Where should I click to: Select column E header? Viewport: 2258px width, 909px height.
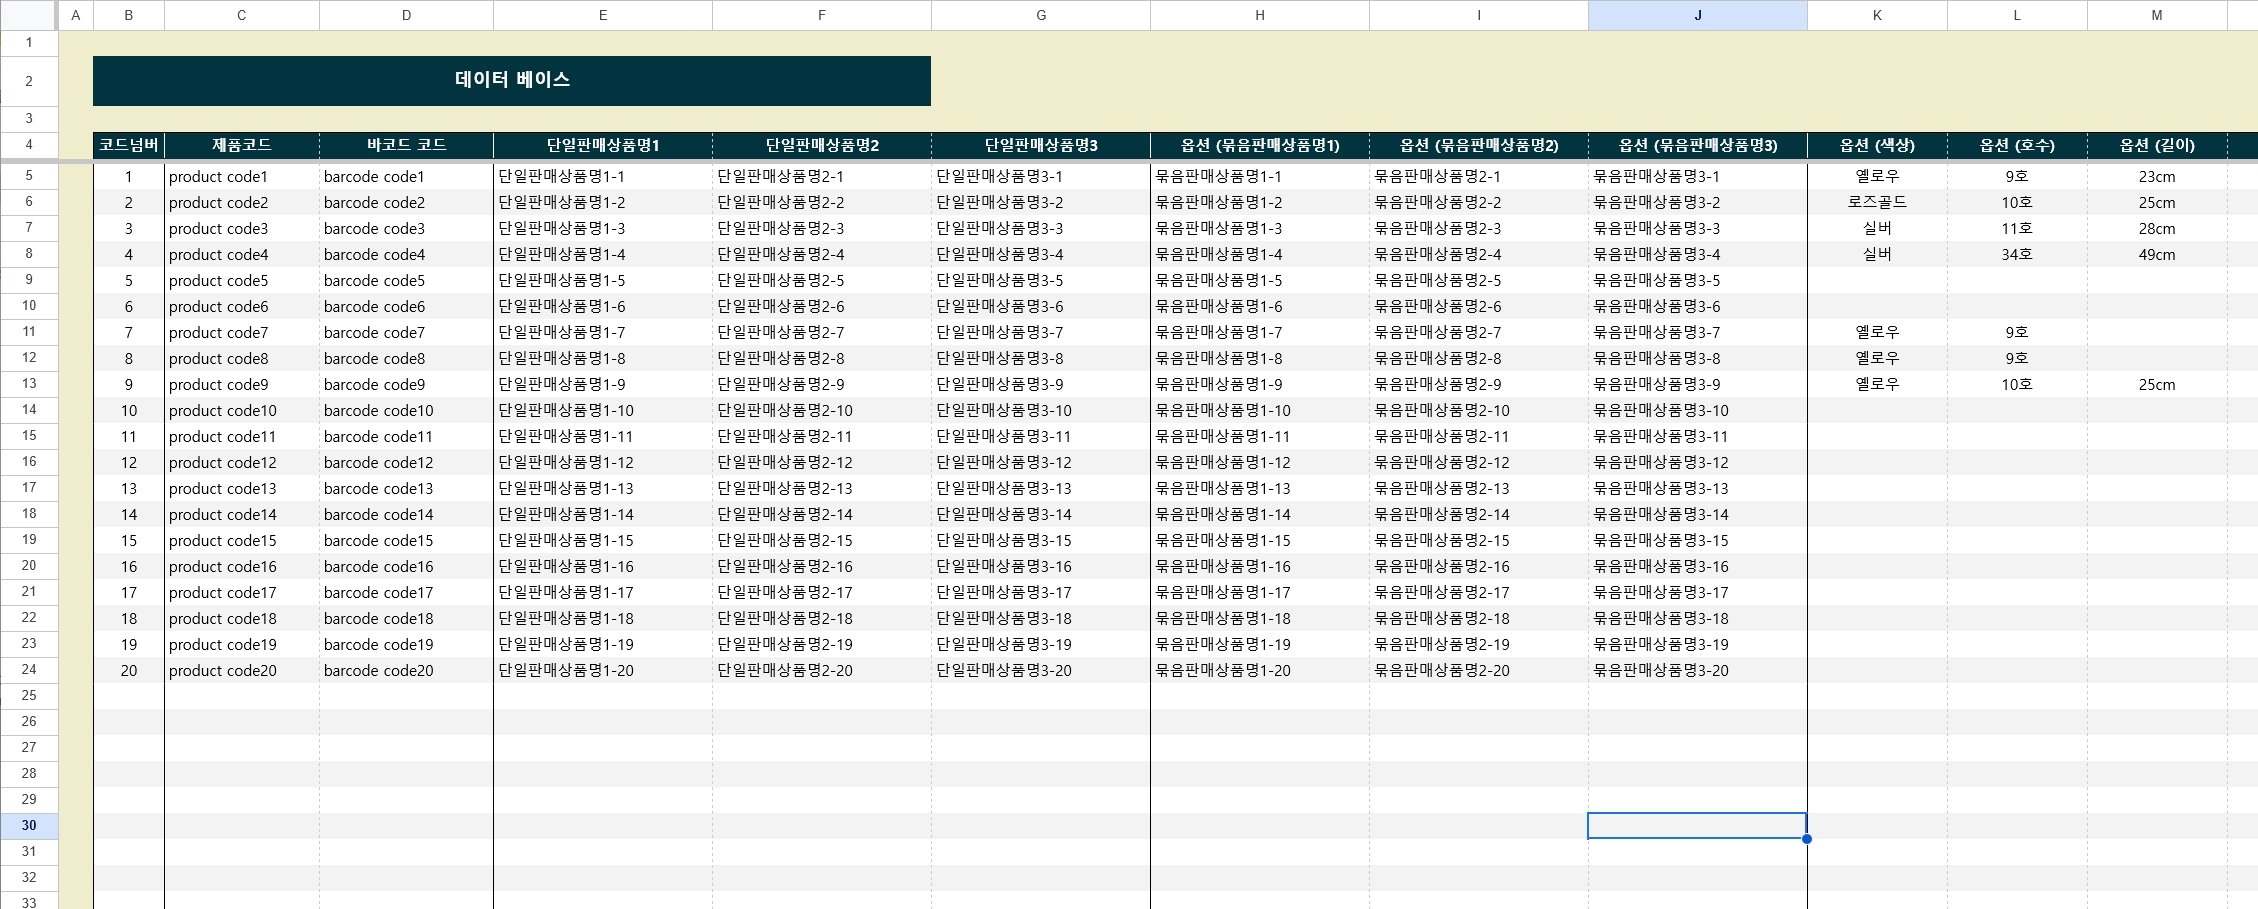coord(602,15)
